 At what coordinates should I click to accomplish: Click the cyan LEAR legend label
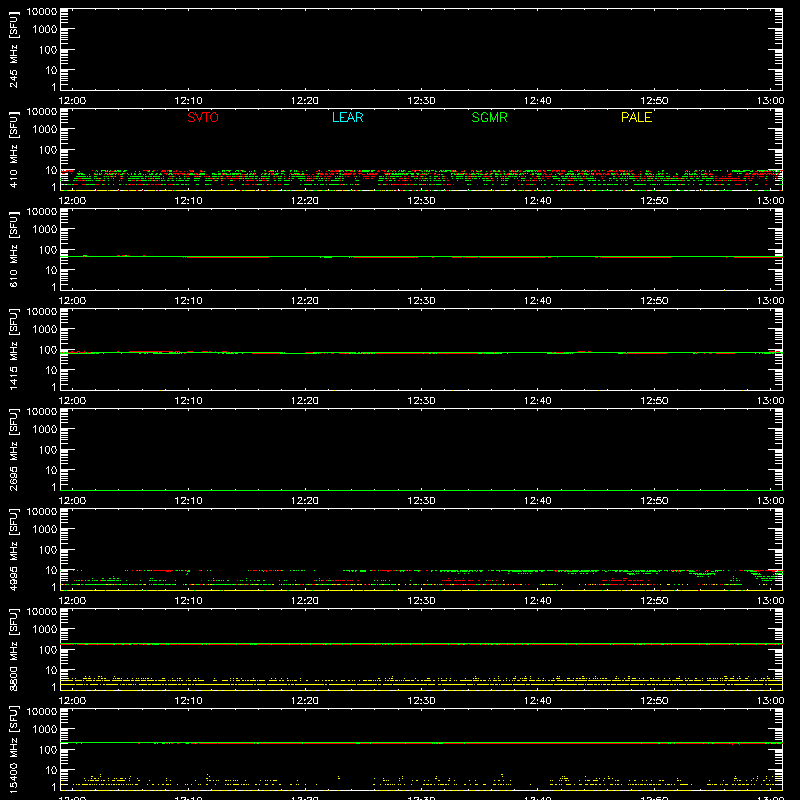[347, 117]
